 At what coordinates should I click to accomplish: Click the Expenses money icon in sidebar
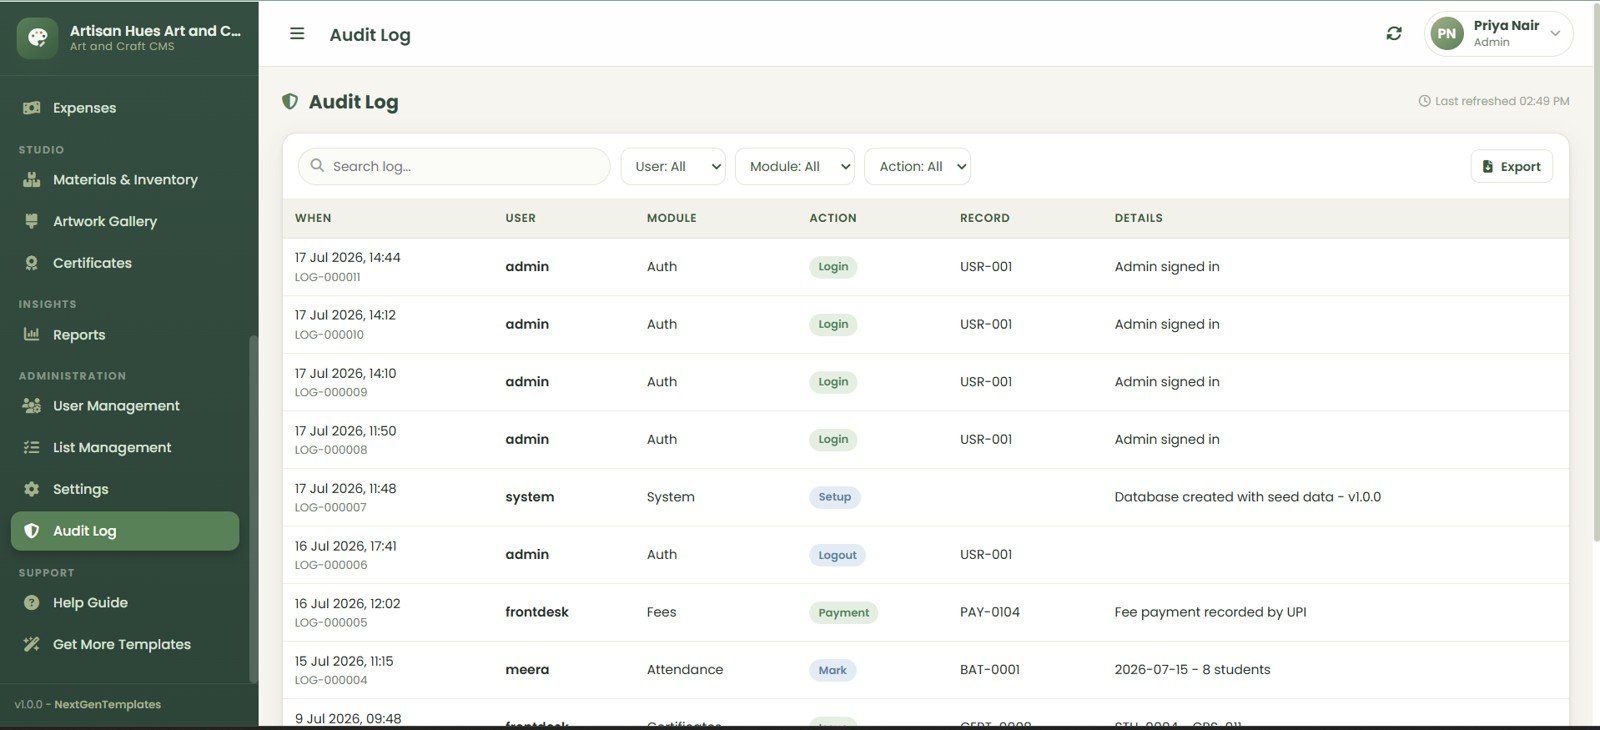(x=32, y=108)
